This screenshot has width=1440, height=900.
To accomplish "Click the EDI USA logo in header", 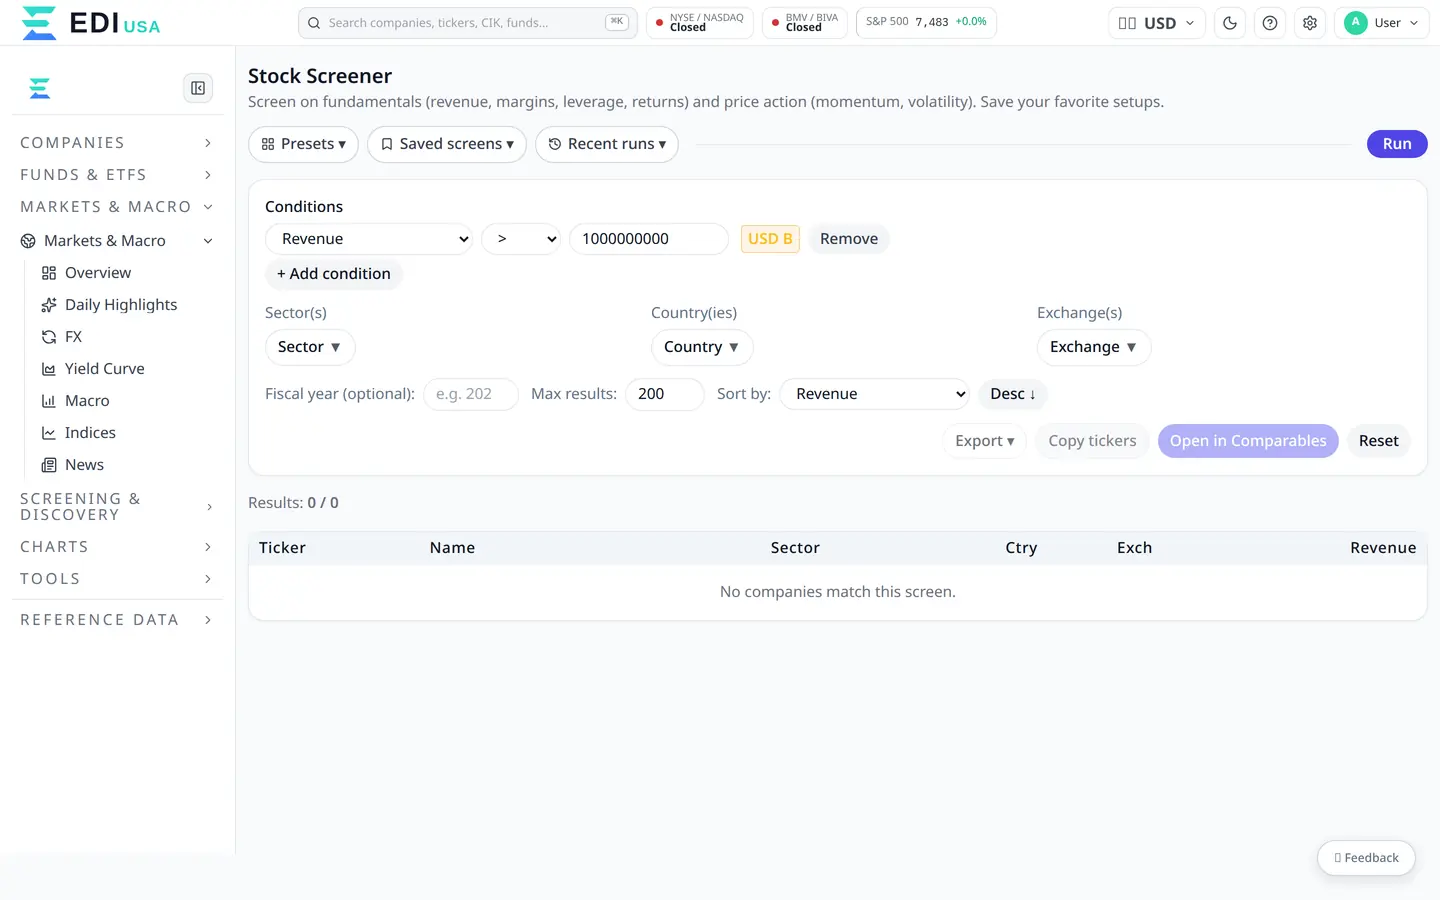I will (x=90, y=23).
